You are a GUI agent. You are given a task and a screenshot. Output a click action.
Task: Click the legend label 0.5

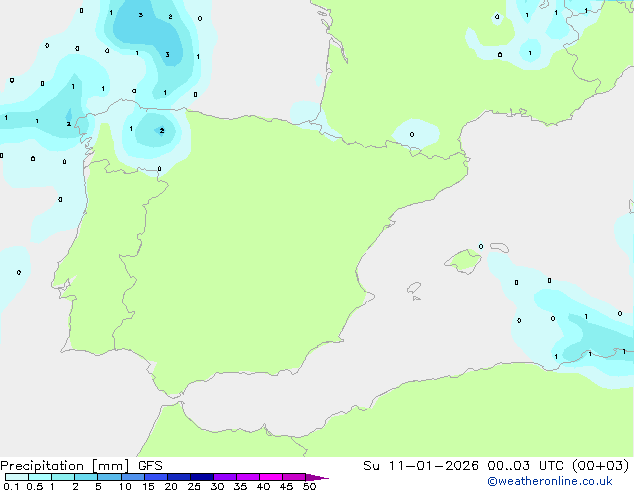tap(34, 486)
